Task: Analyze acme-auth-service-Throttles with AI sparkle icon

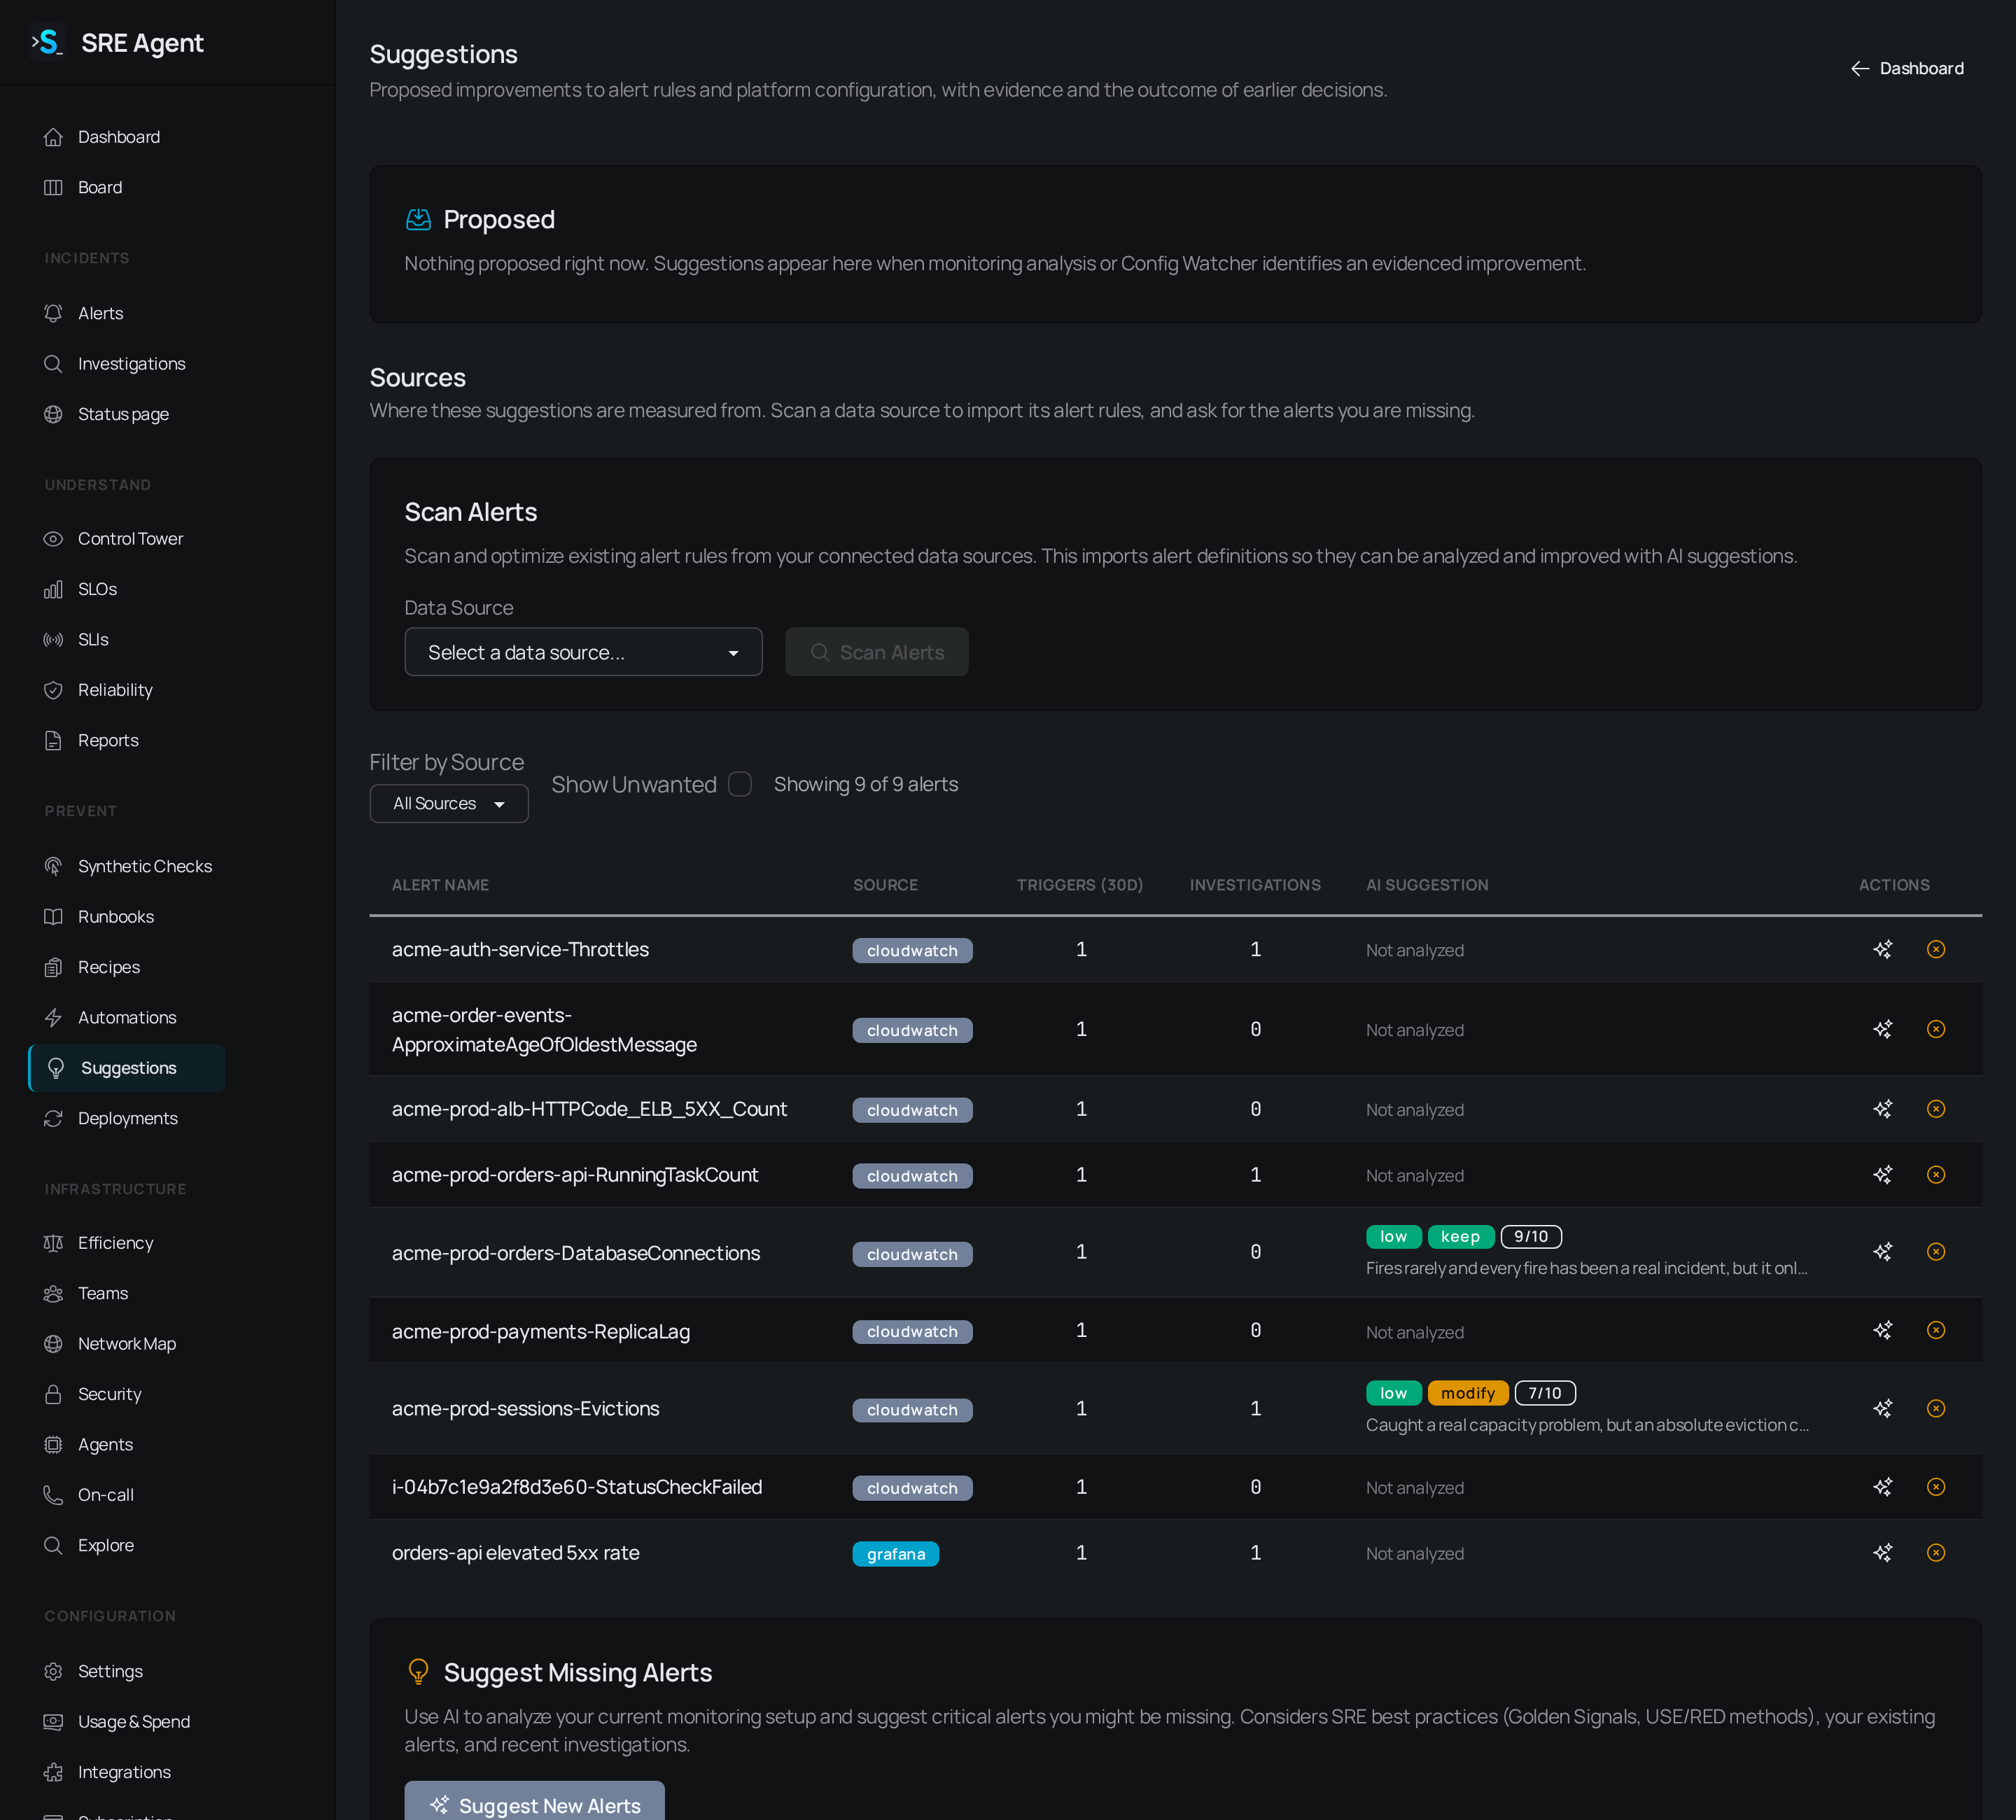Action: point(1882,949)
